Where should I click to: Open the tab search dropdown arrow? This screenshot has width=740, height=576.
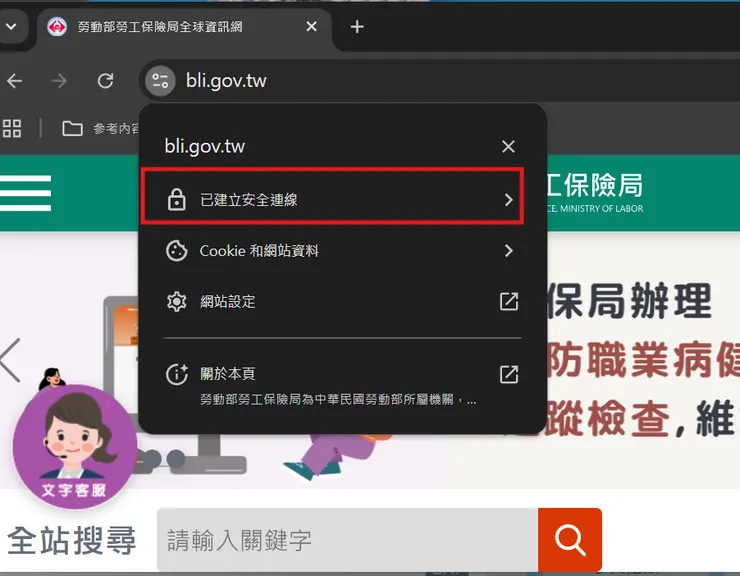pyautogui.click(x=11, y=26)
